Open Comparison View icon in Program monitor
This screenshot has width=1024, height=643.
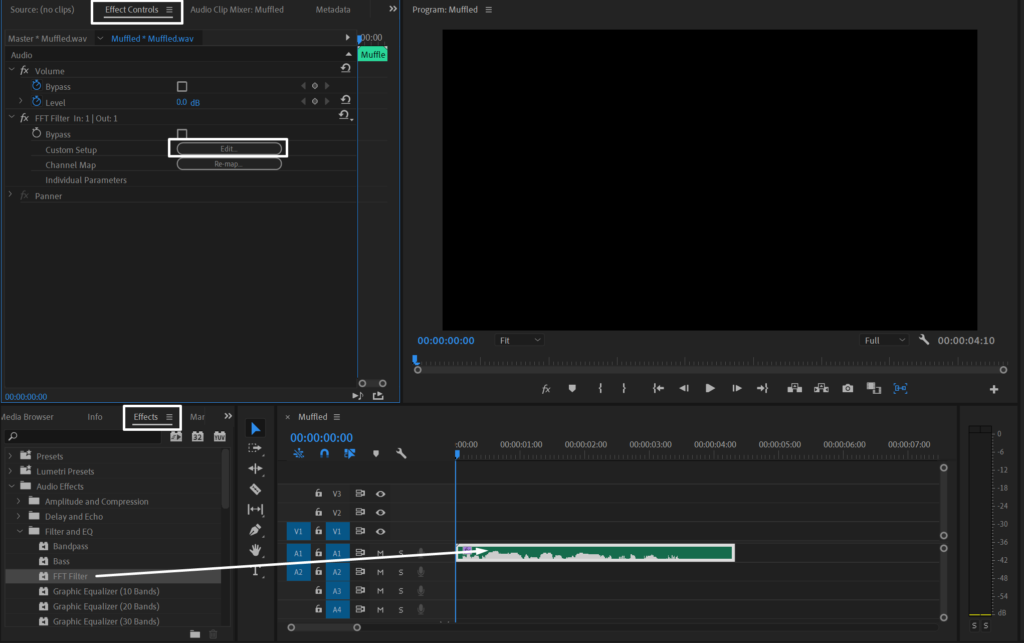coord(874,388)
